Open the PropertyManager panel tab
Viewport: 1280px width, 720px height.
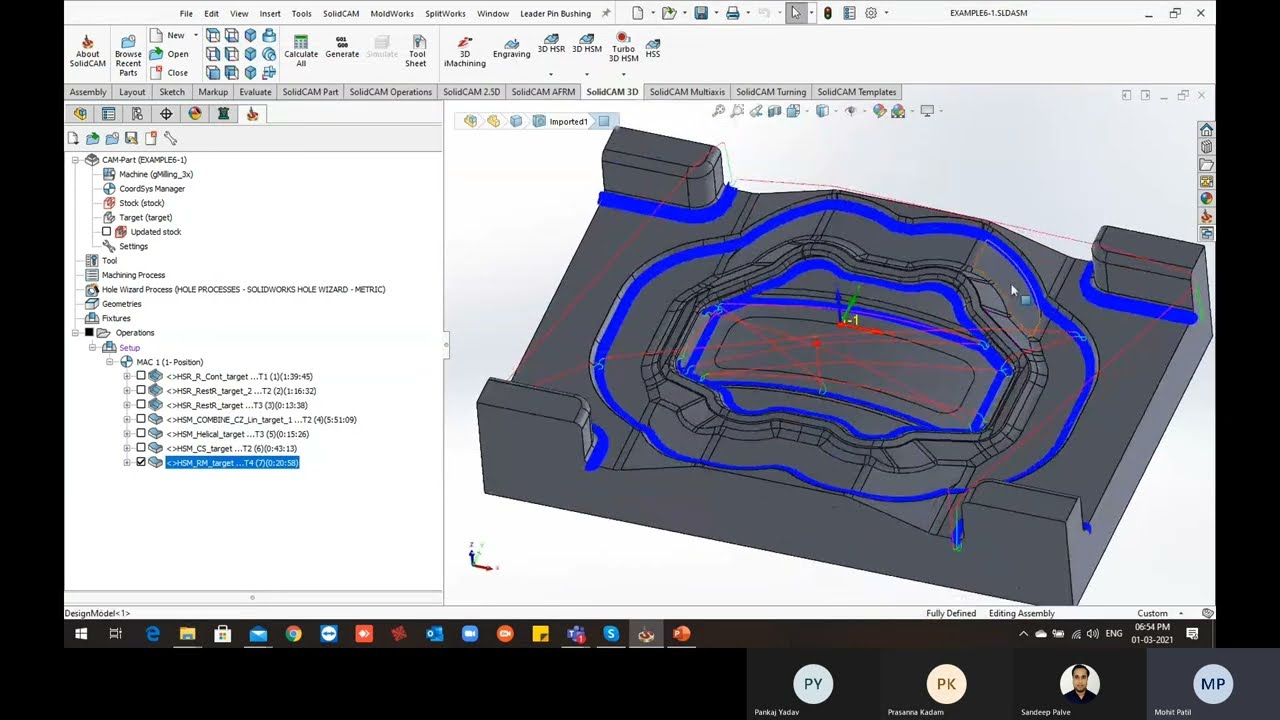pos(109,114)
